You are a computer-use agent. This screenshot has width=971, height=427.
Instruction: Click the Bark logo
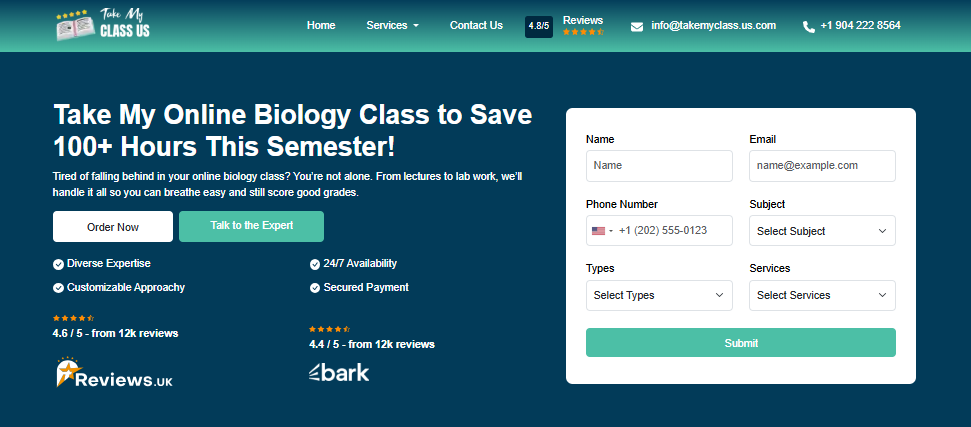338,373
